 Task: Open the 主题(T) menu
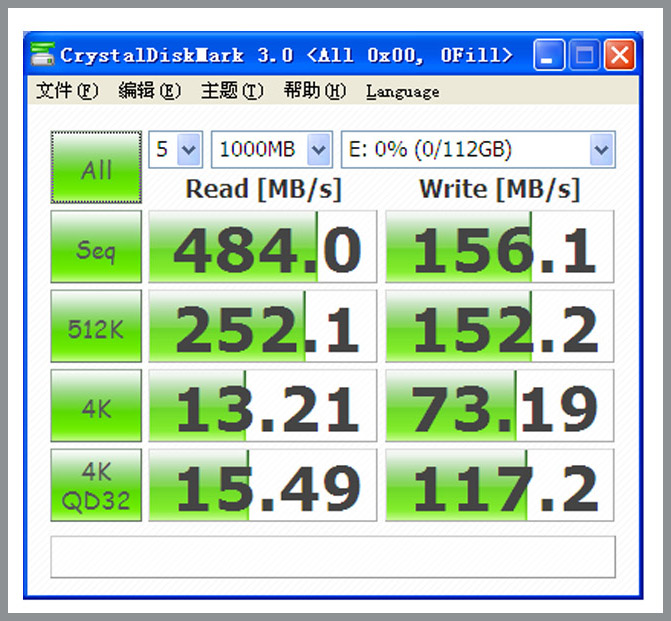point(232,91)
